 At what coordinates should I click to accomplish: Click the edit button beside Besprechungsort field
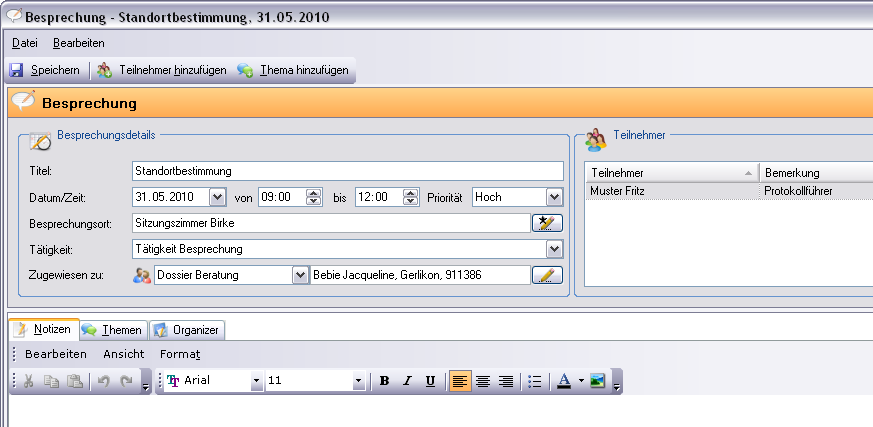[547, 223]
